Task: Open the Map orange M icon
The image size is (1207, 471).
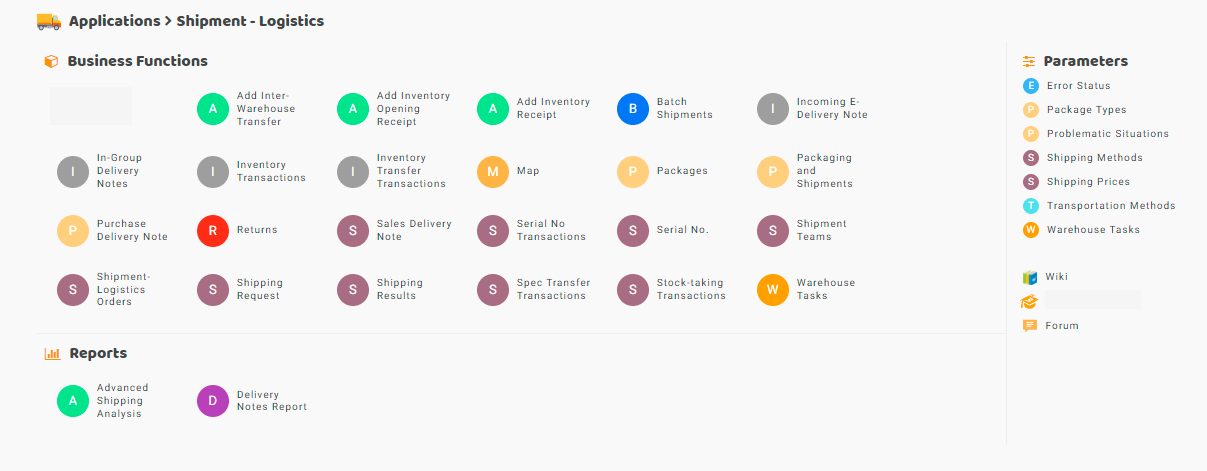Action: (x=493, y=172)
